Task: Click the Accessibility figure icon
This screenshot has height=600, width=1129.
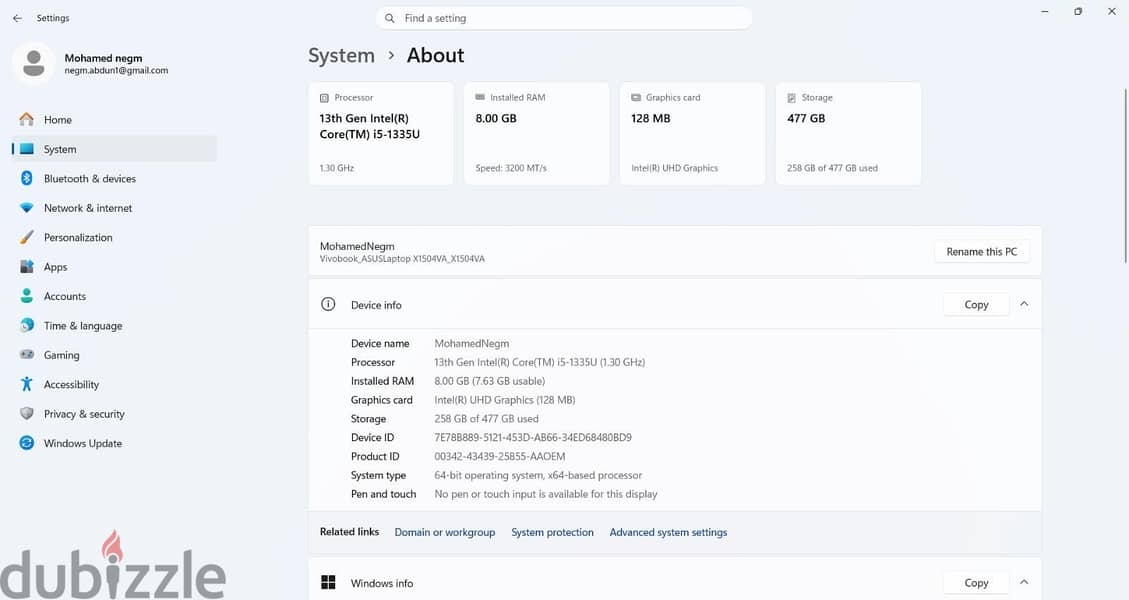Action: 27,384
